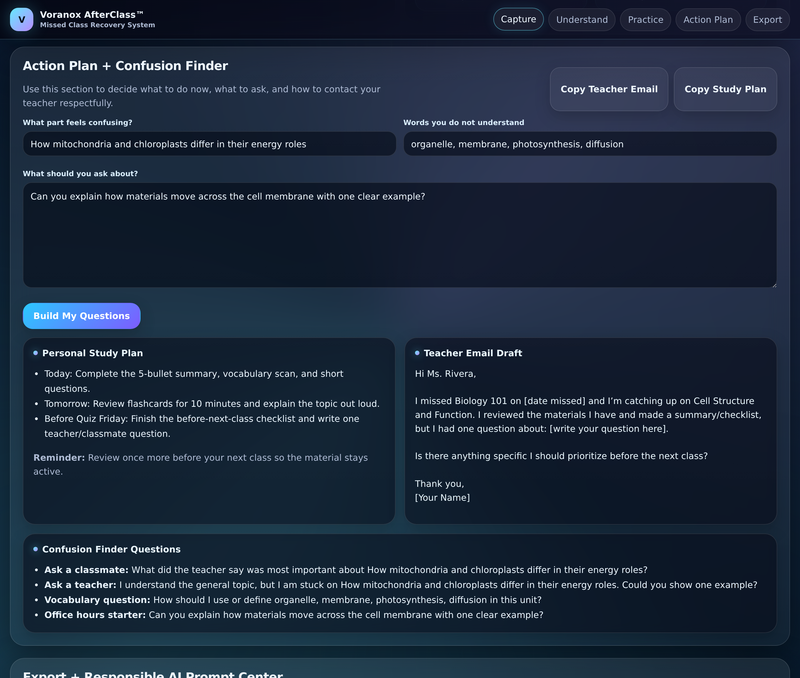
Task: Click into the 'What should you ask about?' textarea
Action: point(399,235)
